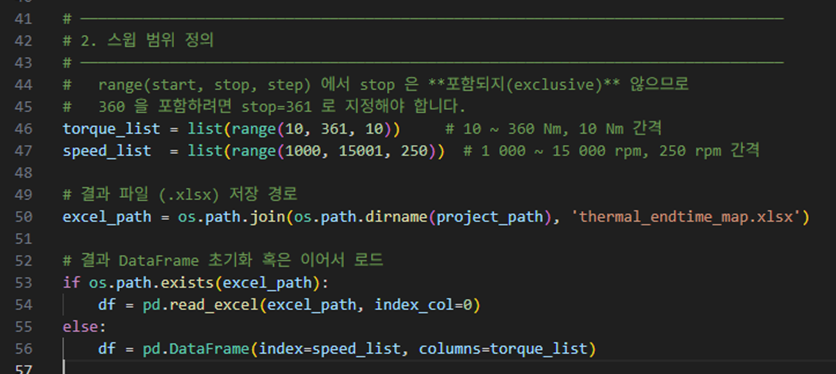Click the 'read_excel' method on line 54
This screenshot has width=836, height=374.
pos(214,305)
